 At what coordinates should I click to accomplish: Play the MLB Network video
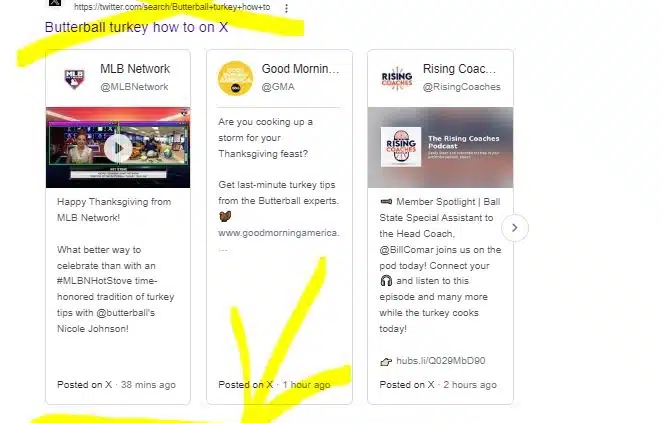tap(118, 148)
